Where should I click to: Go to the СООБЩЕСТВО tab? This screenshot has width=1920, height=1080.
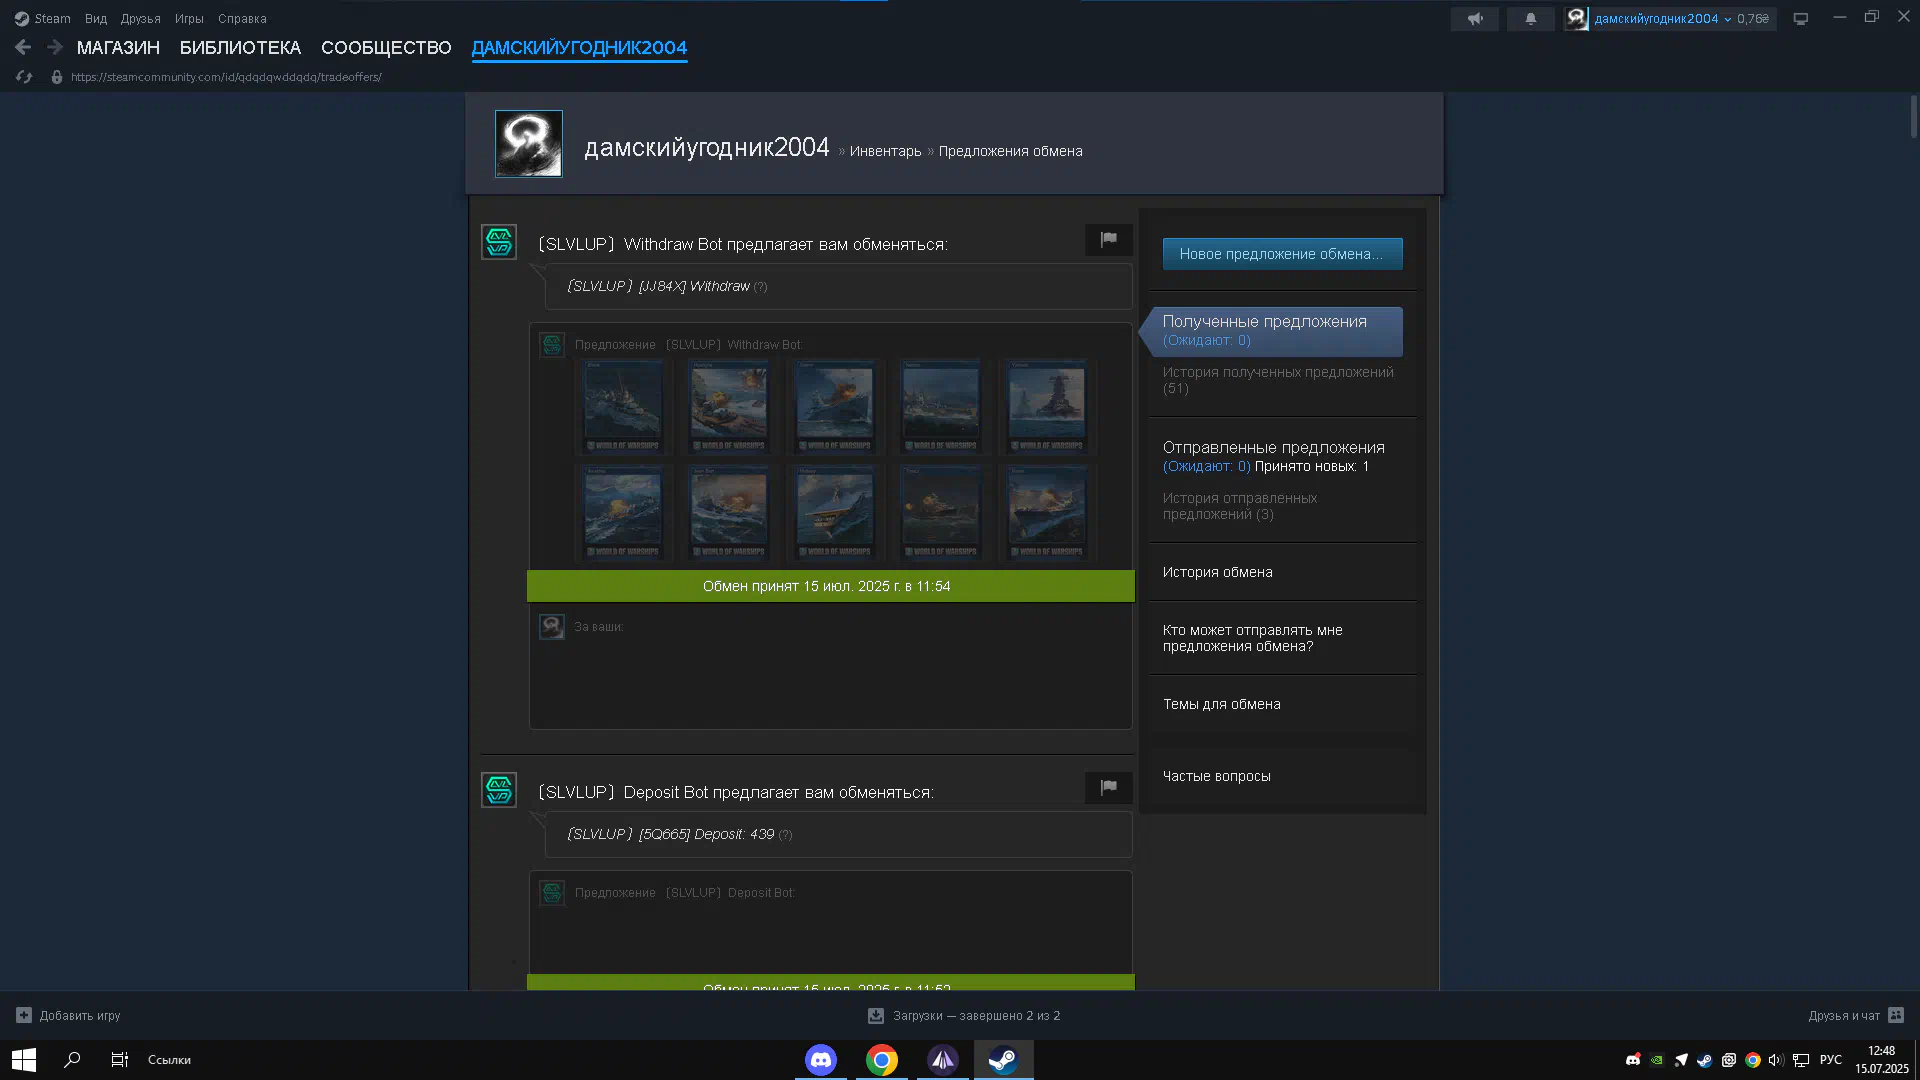(386, 47)
